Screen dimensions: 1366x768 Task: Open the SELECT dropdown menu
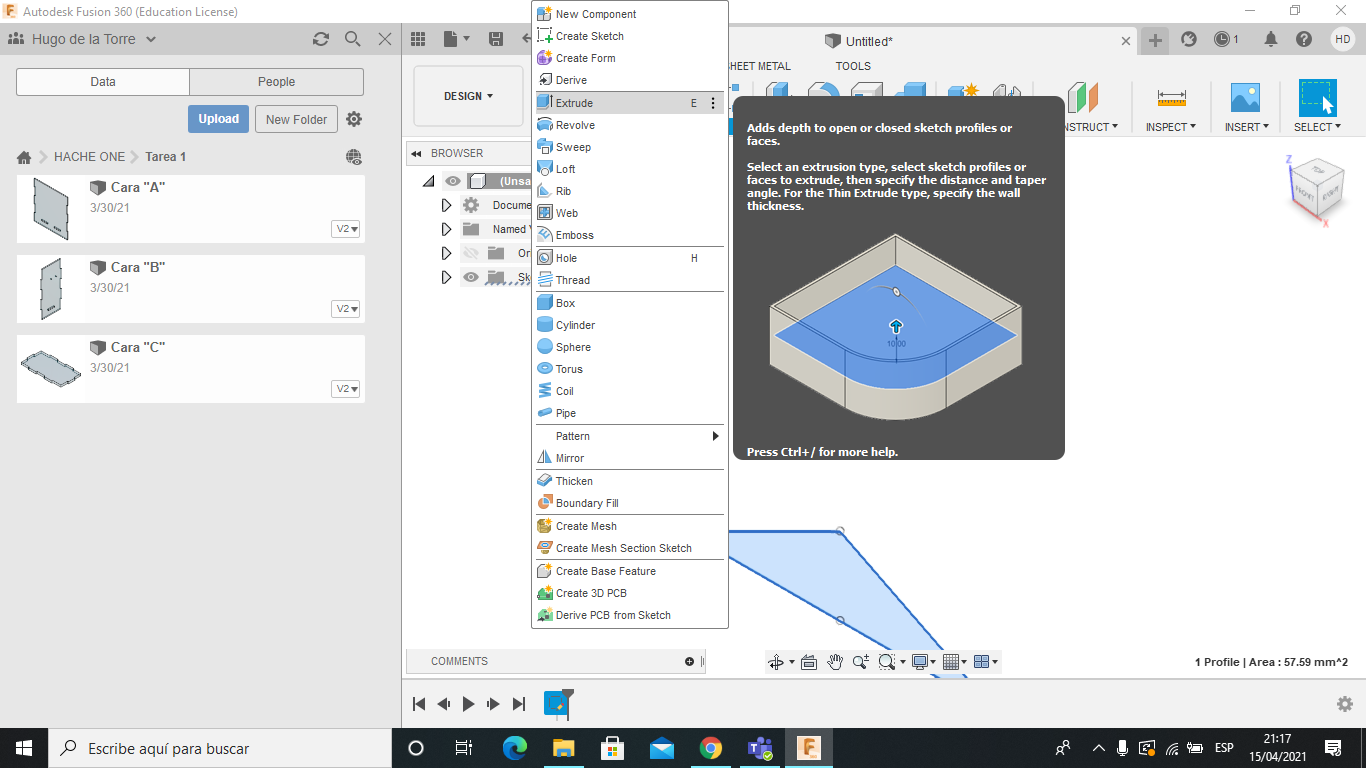pyautogui.click(x=1317, y=127)
